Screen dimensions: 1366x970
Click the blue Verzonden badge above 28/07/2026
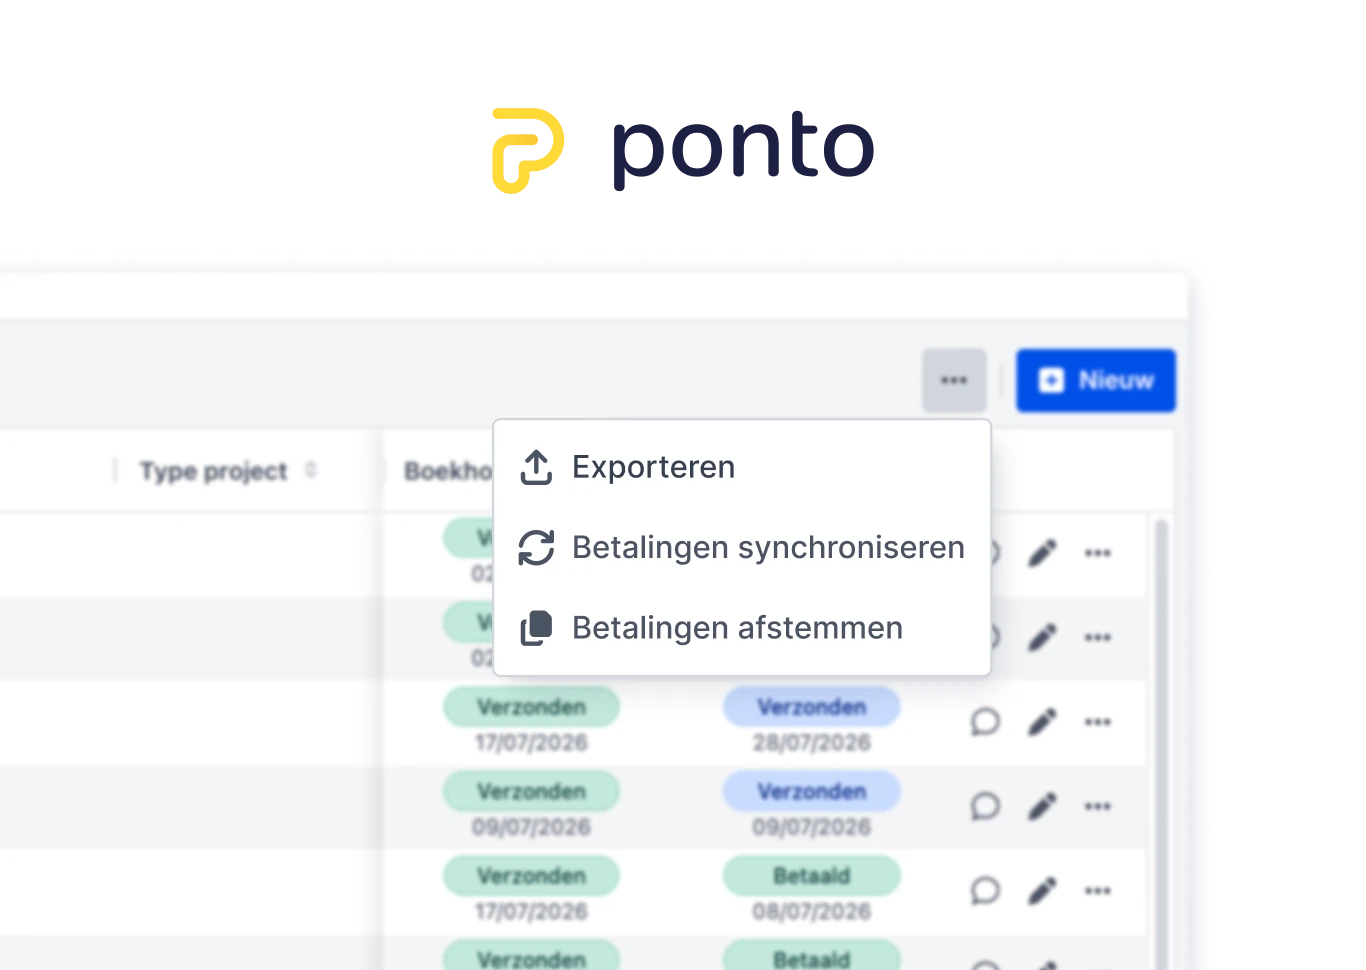click(x=811, y=707)
